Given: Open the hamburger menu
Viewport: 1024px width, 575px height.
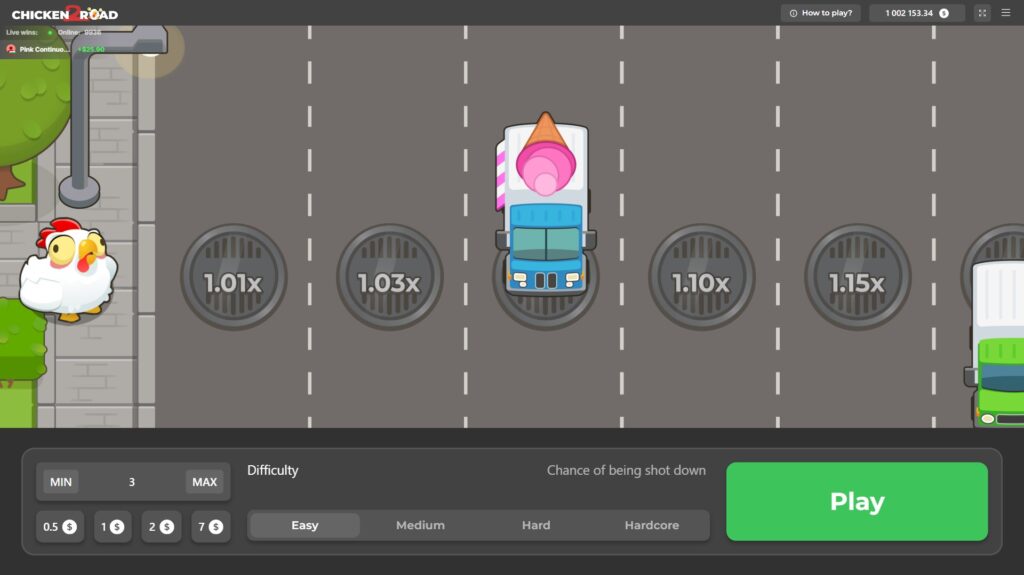Looking at the screenshot, I should [1005, 13].
